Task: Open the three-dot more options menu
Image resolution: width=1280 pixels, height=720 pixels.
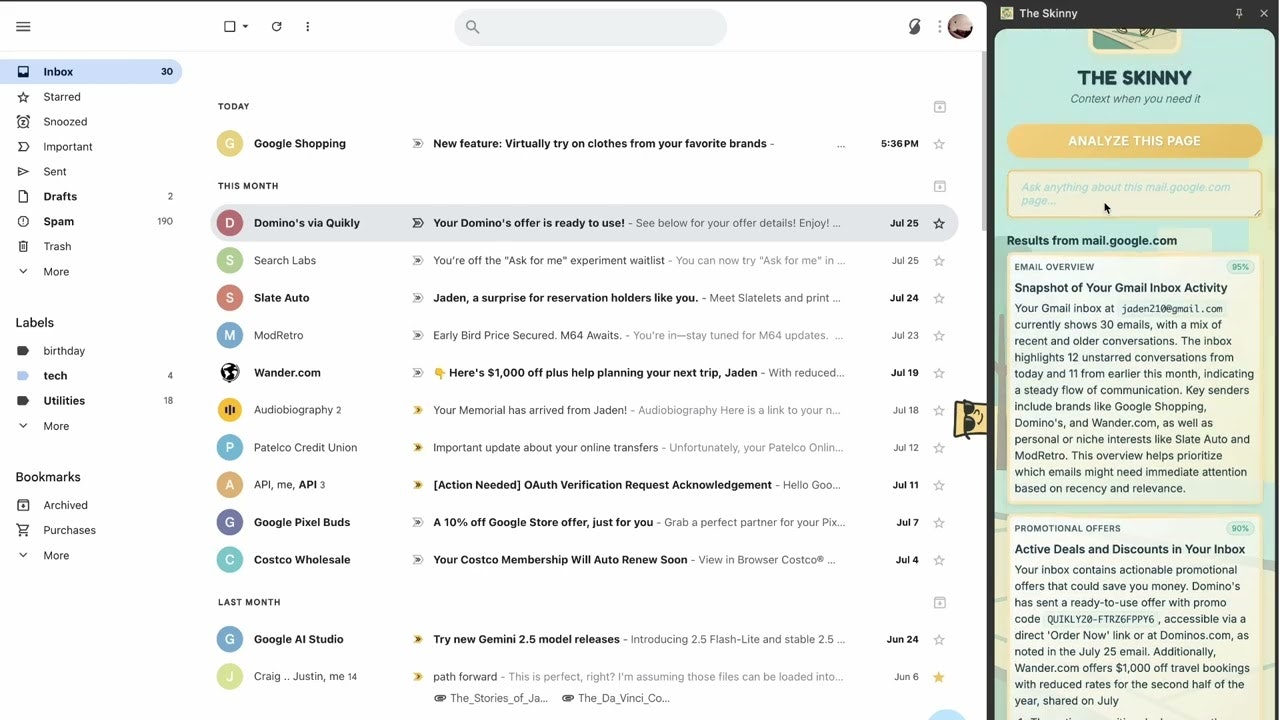Action: coord(307,27)
